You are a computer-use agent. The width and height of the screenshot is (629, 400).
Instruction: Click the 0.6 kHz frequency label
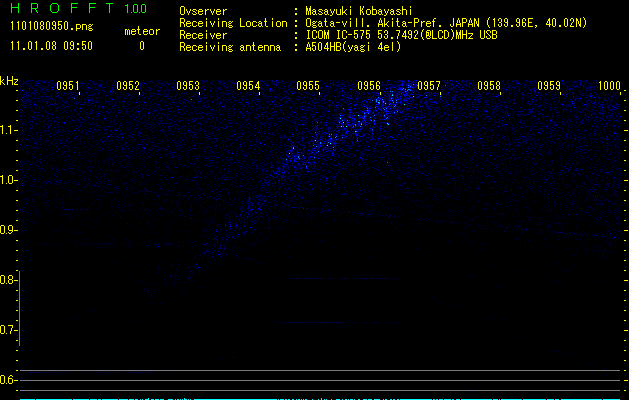pos(8,380)
